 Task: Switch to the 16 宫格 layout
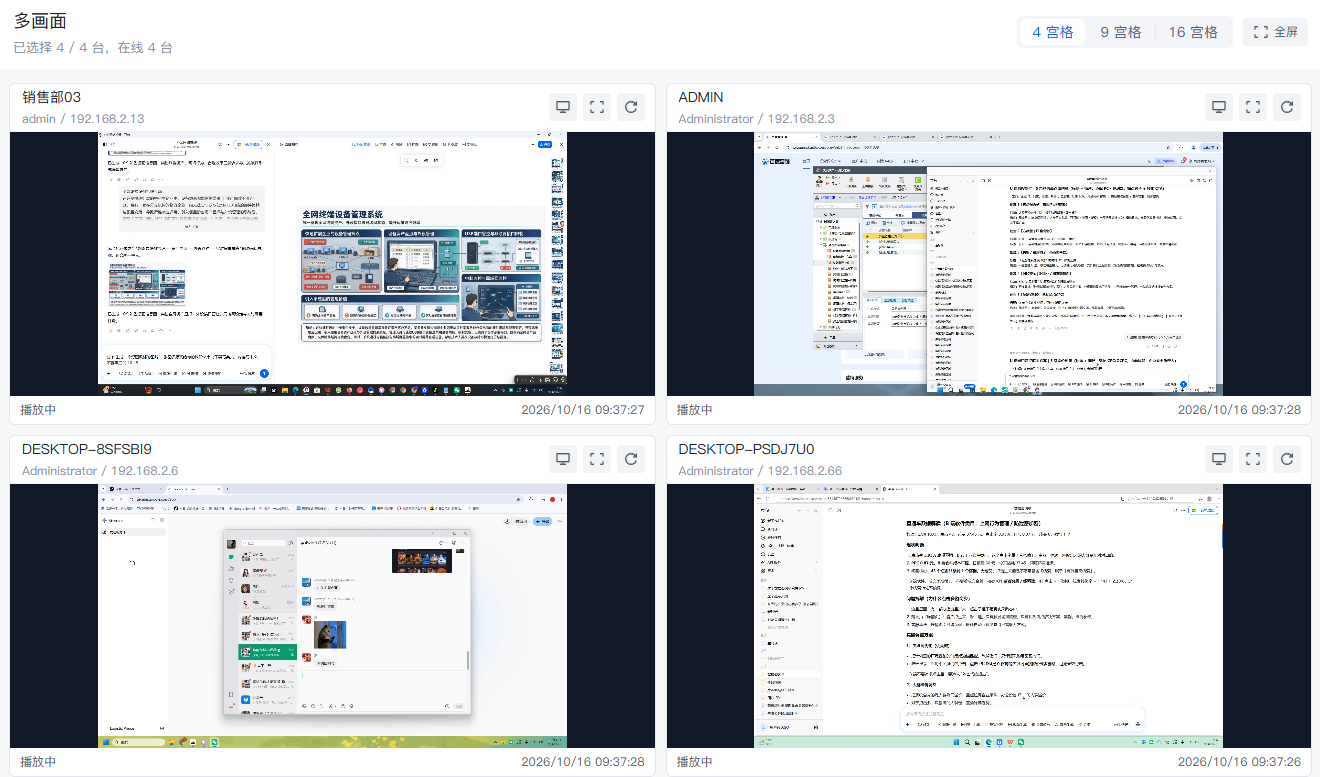(x=1193, y=32)
